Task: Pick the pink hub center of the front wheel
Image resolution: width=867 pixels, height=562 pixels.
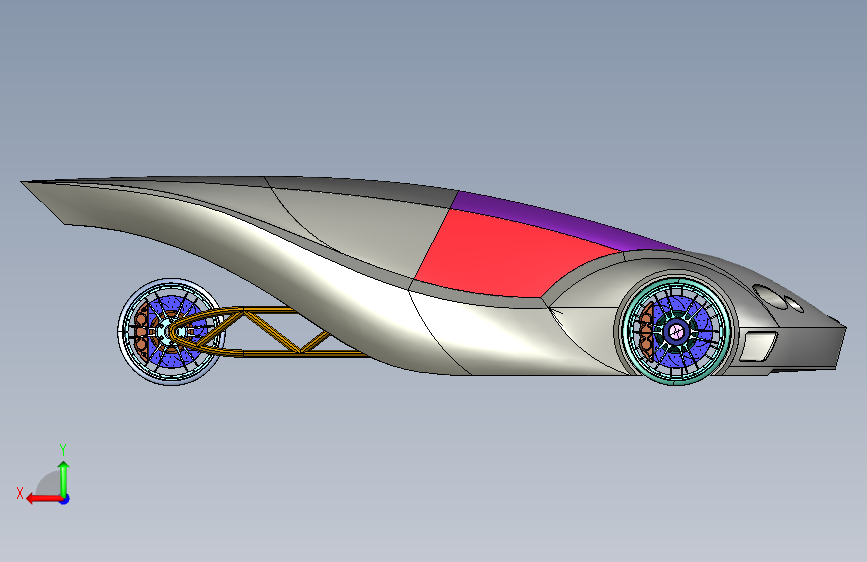Action: pos(676,332)
